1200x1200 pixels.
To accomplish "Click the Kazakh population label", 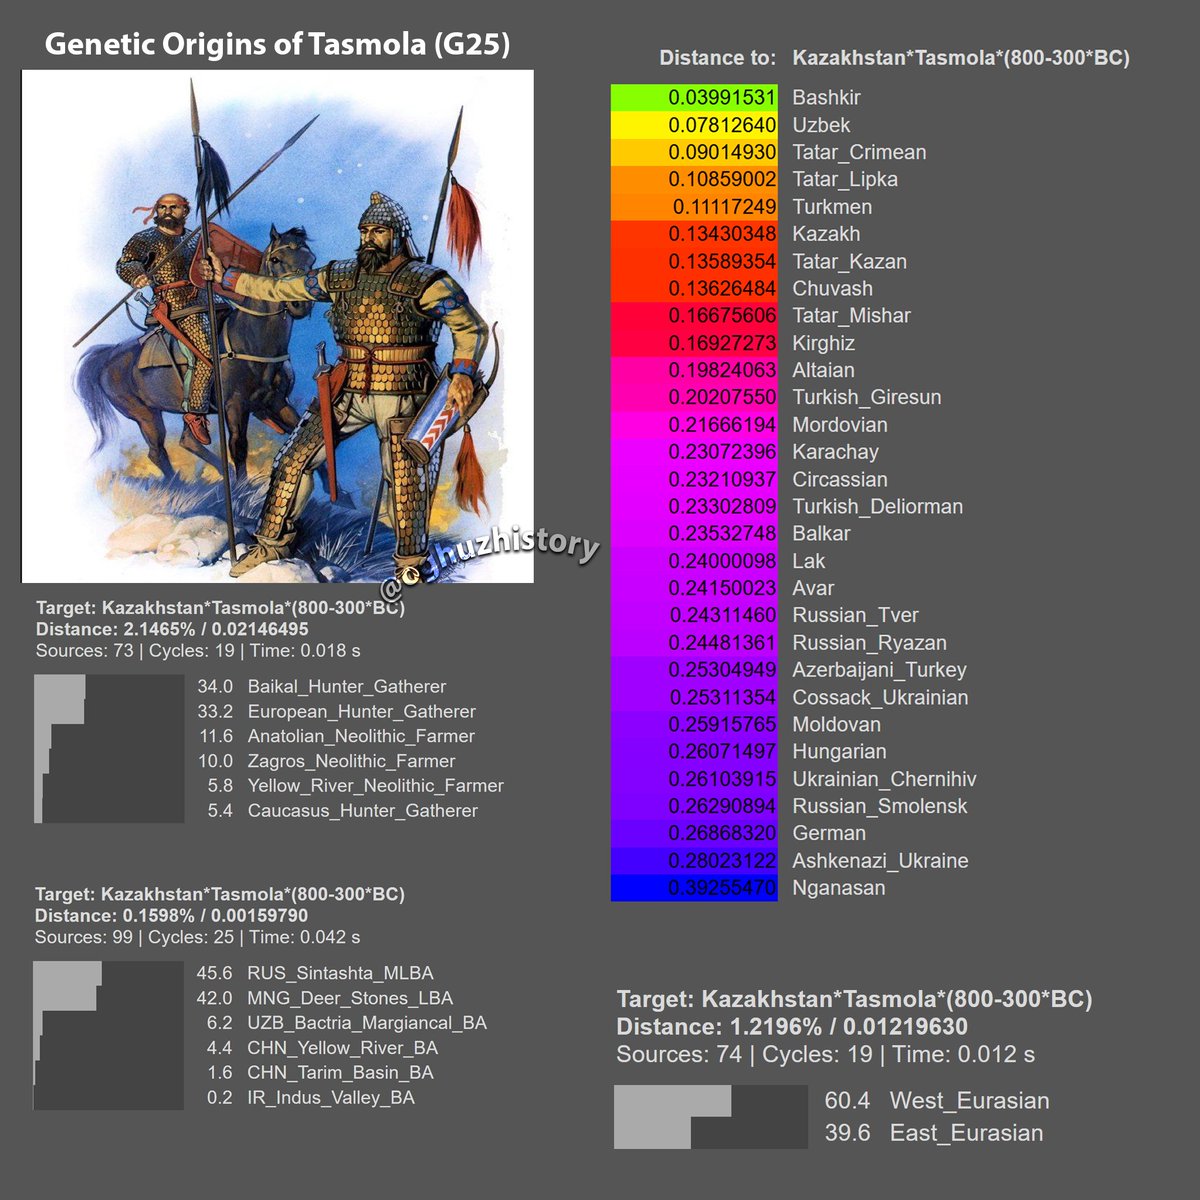I will tap(826, 234).
